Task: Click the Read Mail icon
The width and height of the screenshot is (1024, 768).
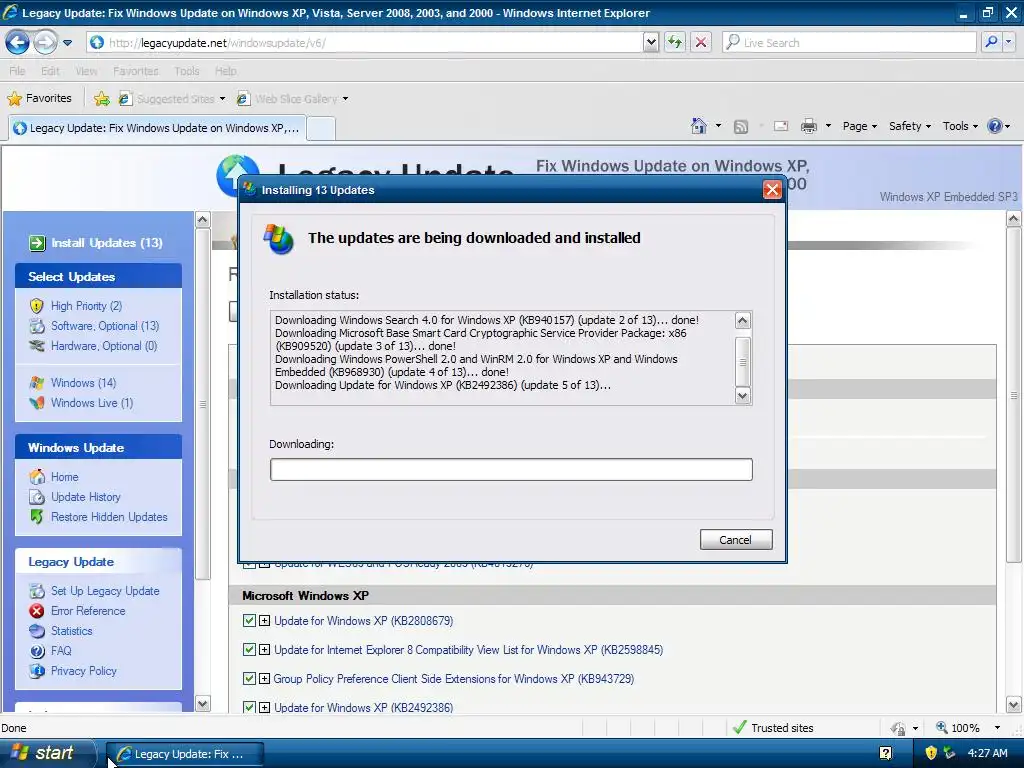Action: [x=781, y=126]
